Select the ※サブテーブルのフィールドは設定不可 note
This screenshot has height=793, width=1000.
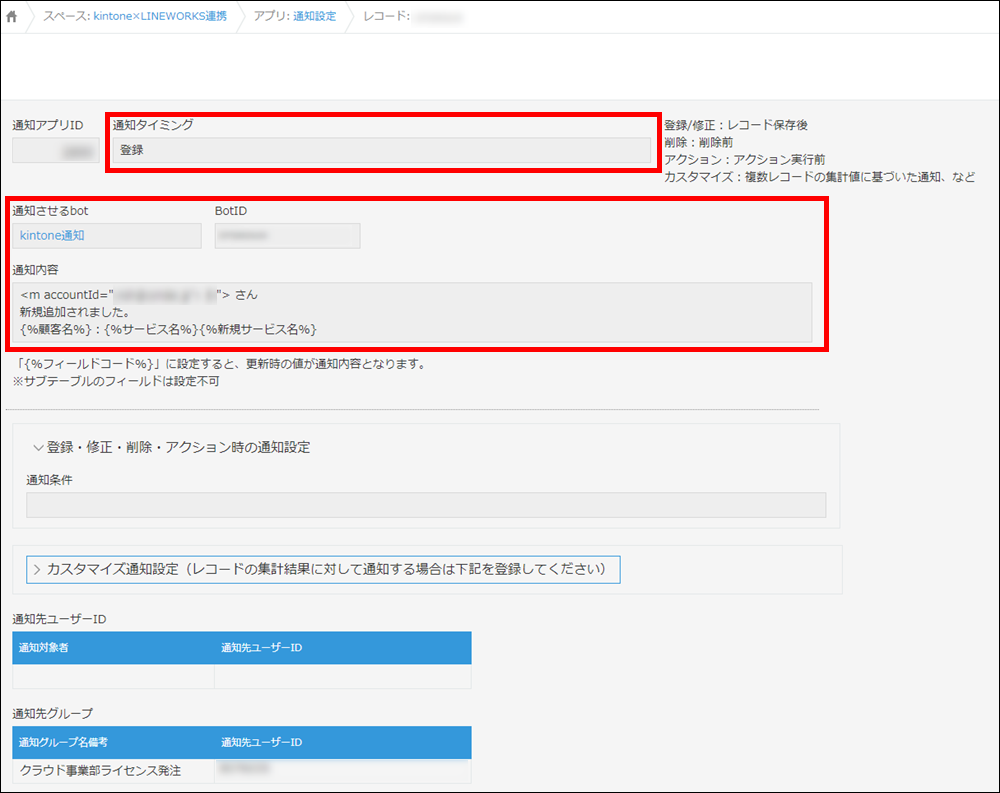tap(116, 381)
